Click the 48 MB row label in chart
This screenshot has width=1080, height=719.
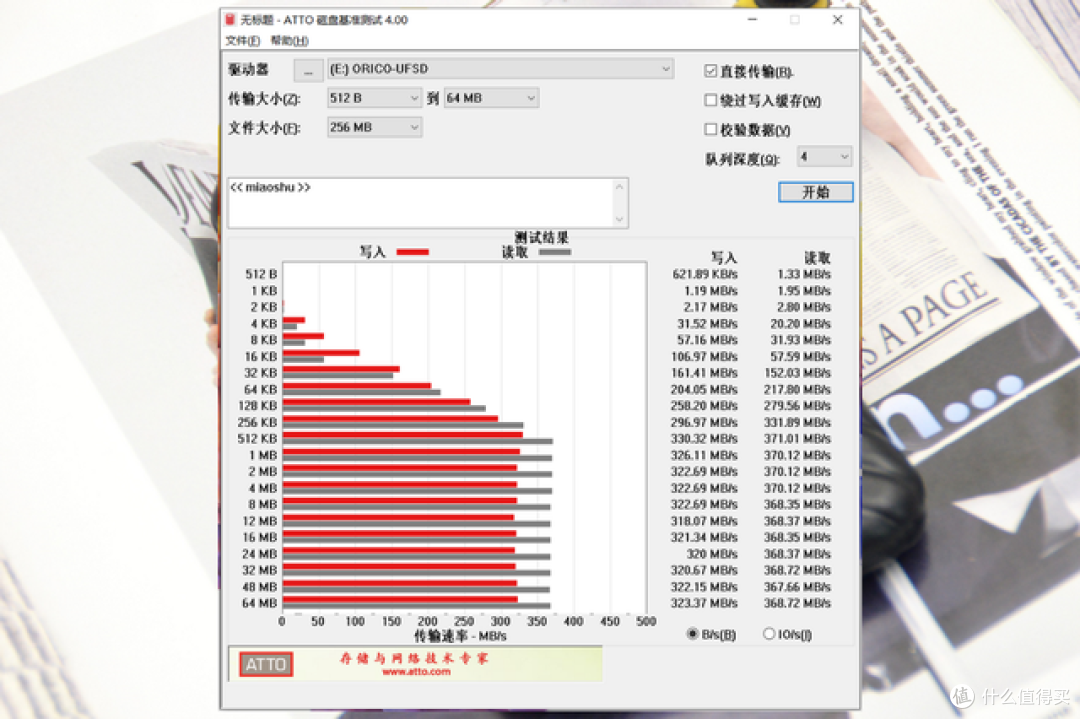coord(260,587)
